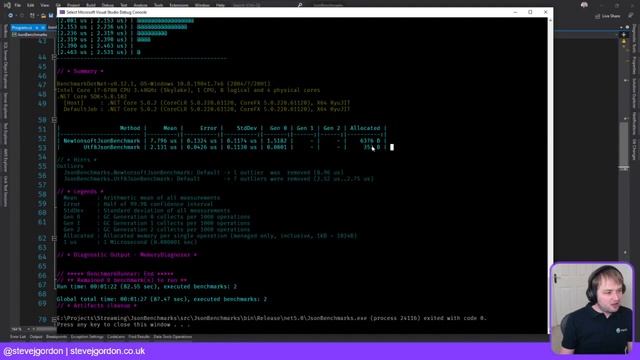Open the Data Tools Operations bottom tab

coord(173,337)
